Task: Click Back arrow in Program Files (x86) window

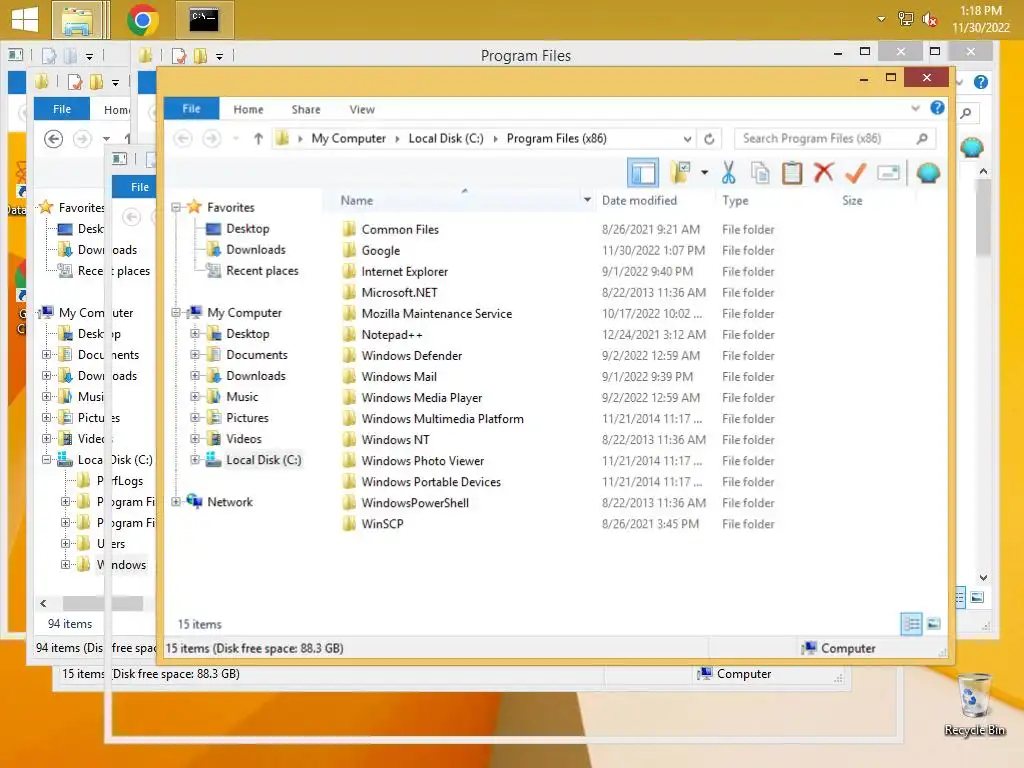Action: pos(183,138)
